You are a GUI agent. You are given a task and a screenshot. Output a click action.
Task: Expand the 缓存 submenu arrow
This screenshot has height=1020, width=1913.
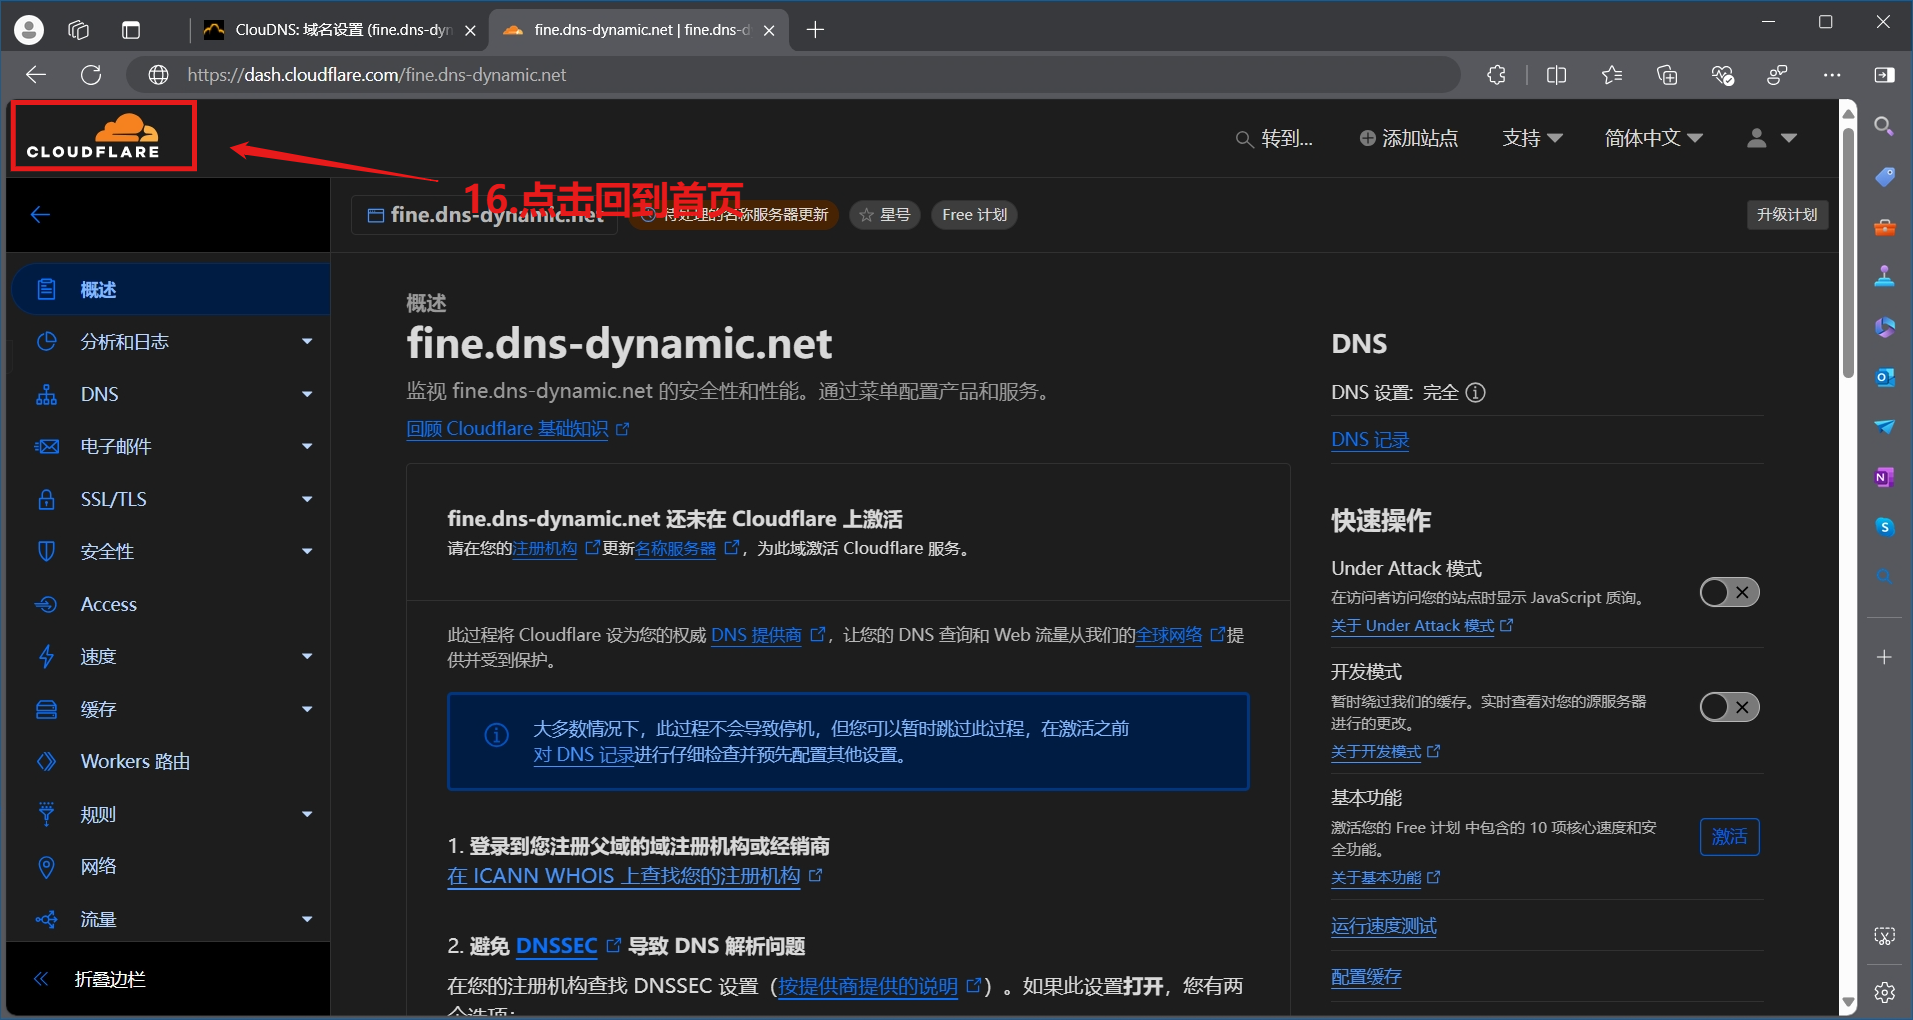click(x=307, y=709)
